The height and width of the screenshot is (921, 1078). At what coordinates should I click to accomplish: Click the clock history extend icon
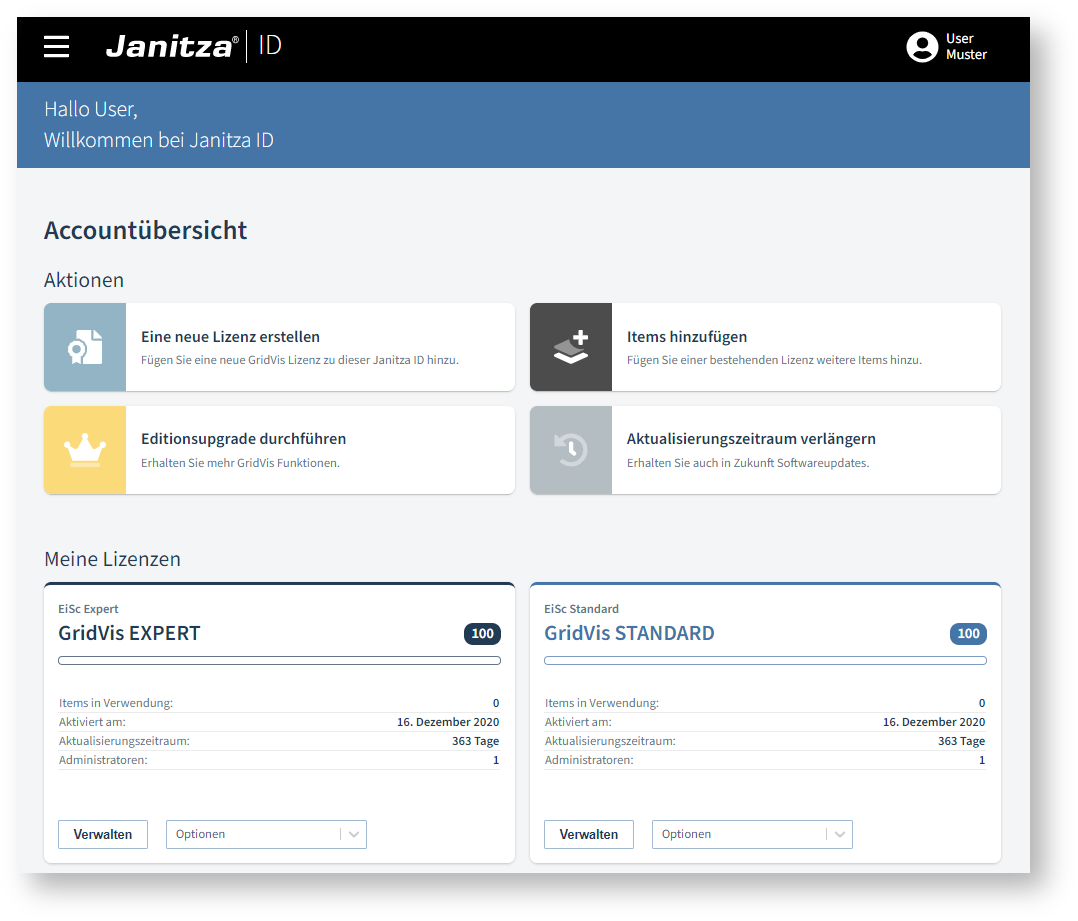(x=571, y=450)
